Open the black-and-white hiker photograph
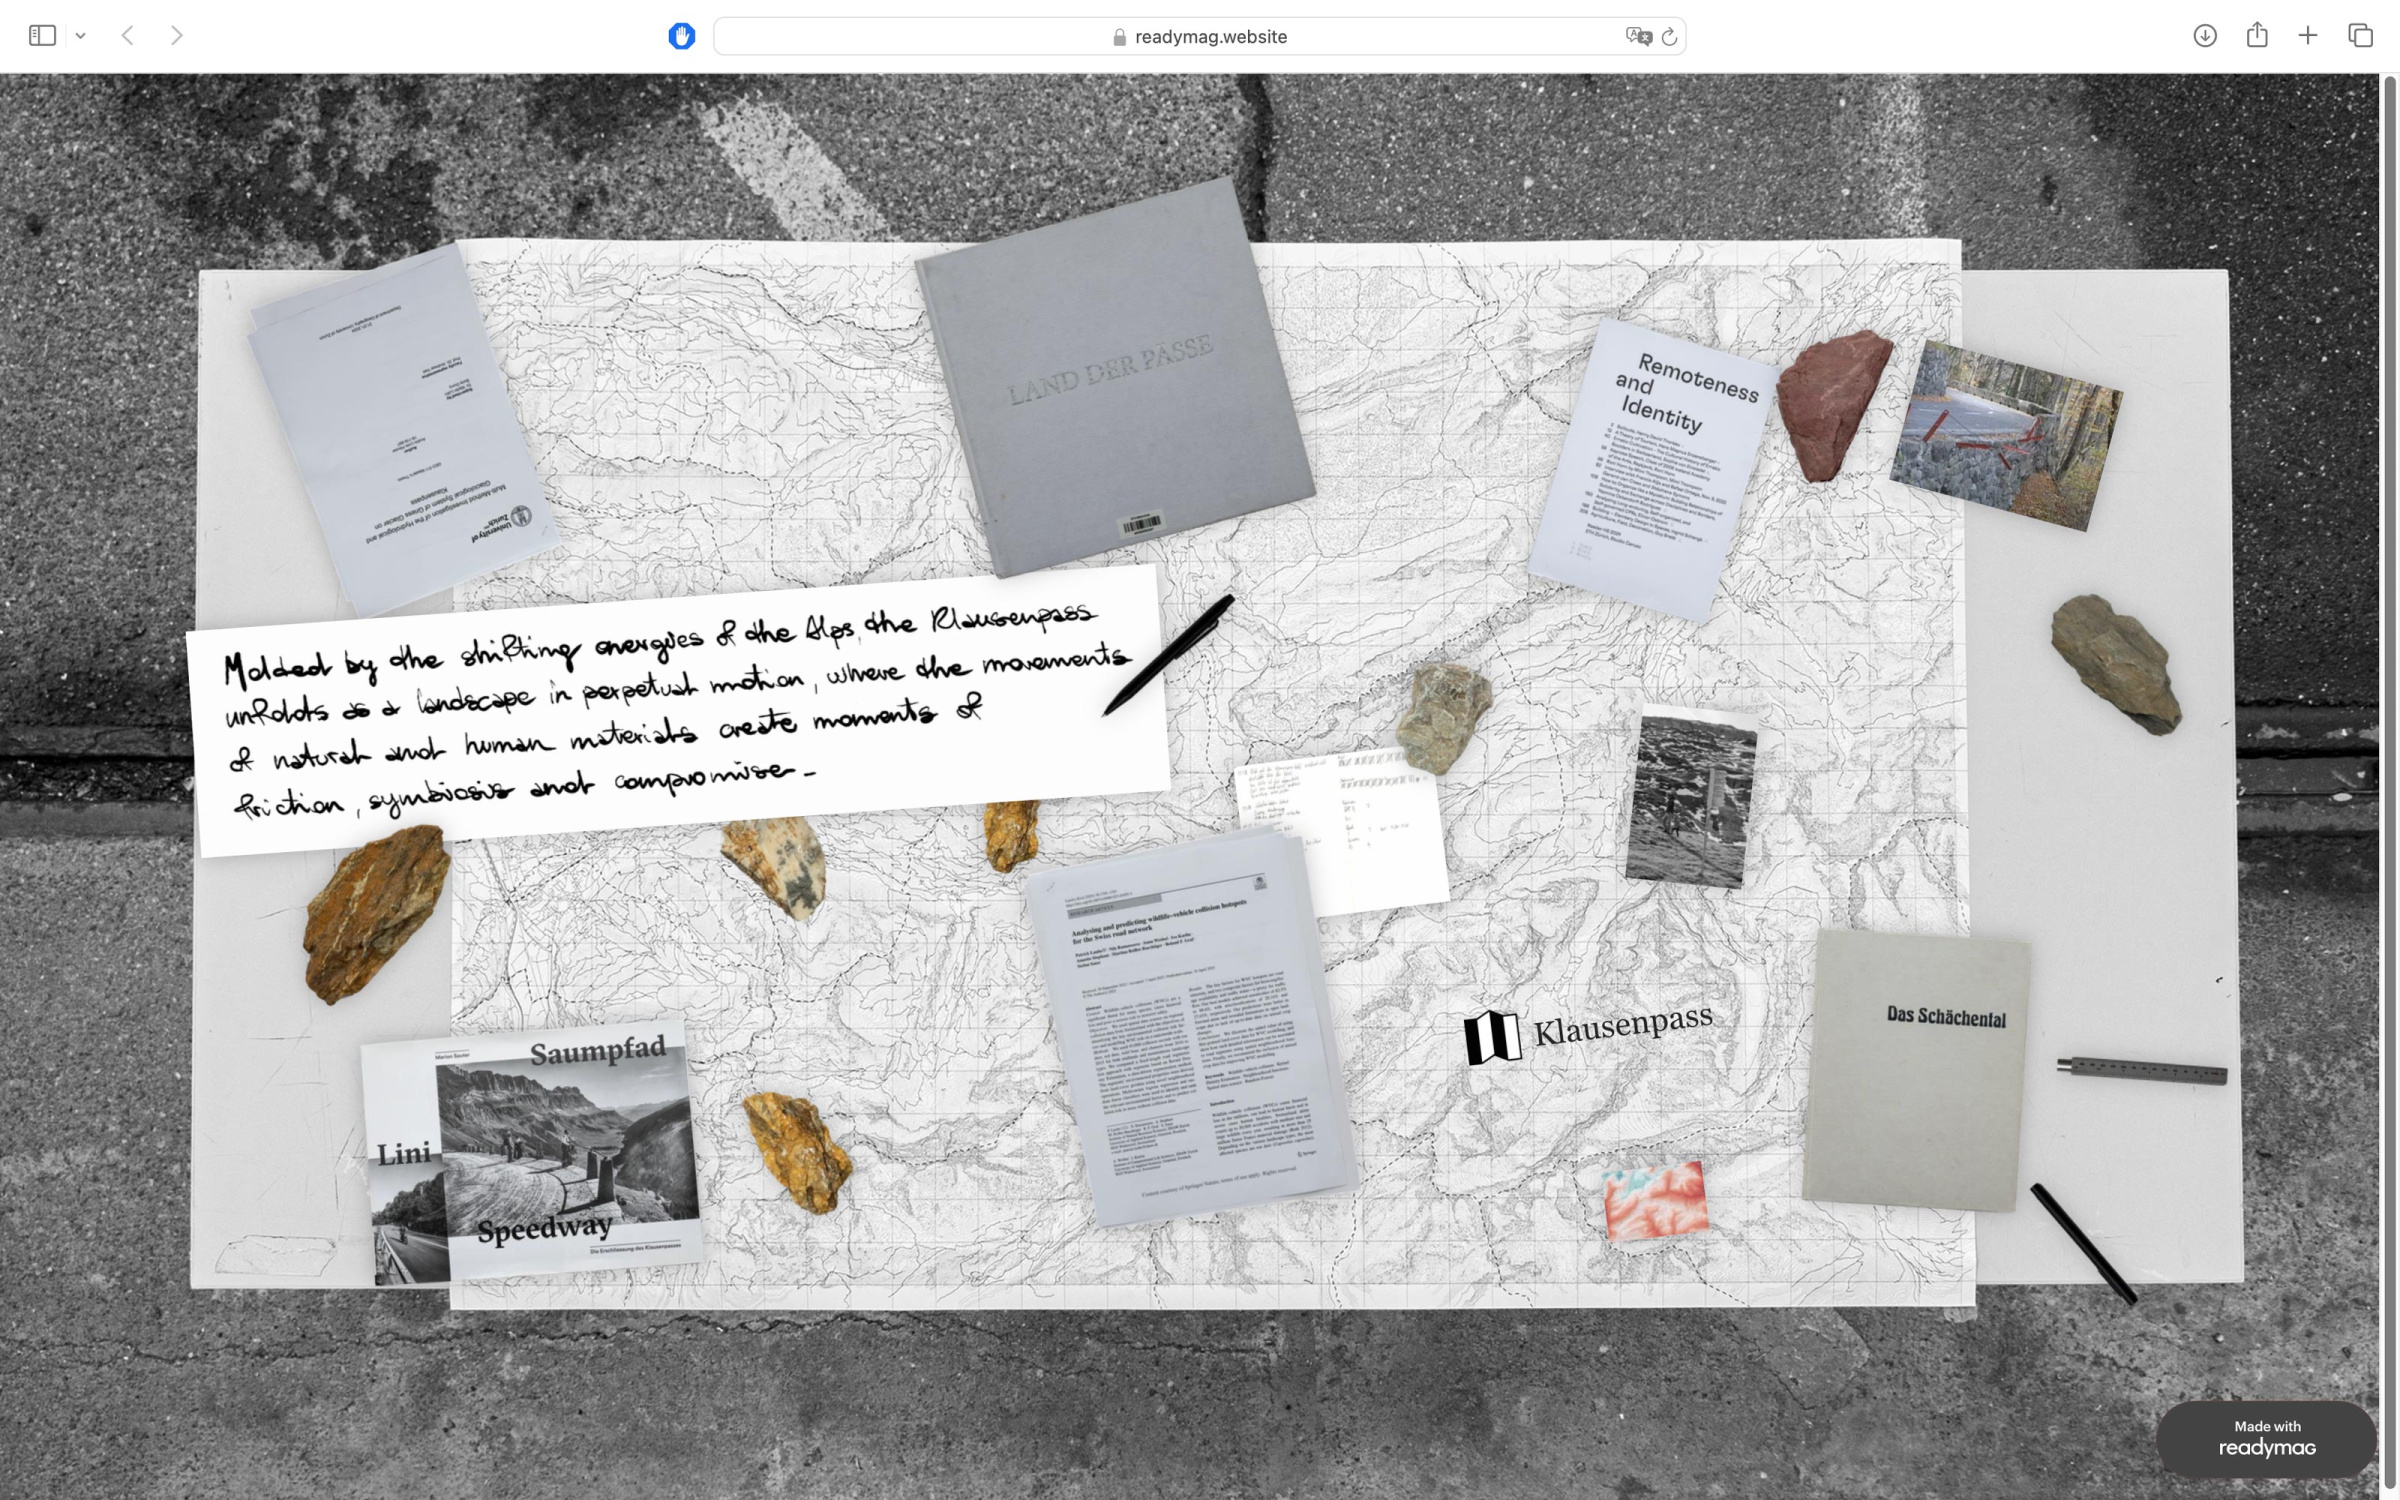The height and width of the screenshot is (1500, 2400). pyautogui.click(x=1691, y=797)
